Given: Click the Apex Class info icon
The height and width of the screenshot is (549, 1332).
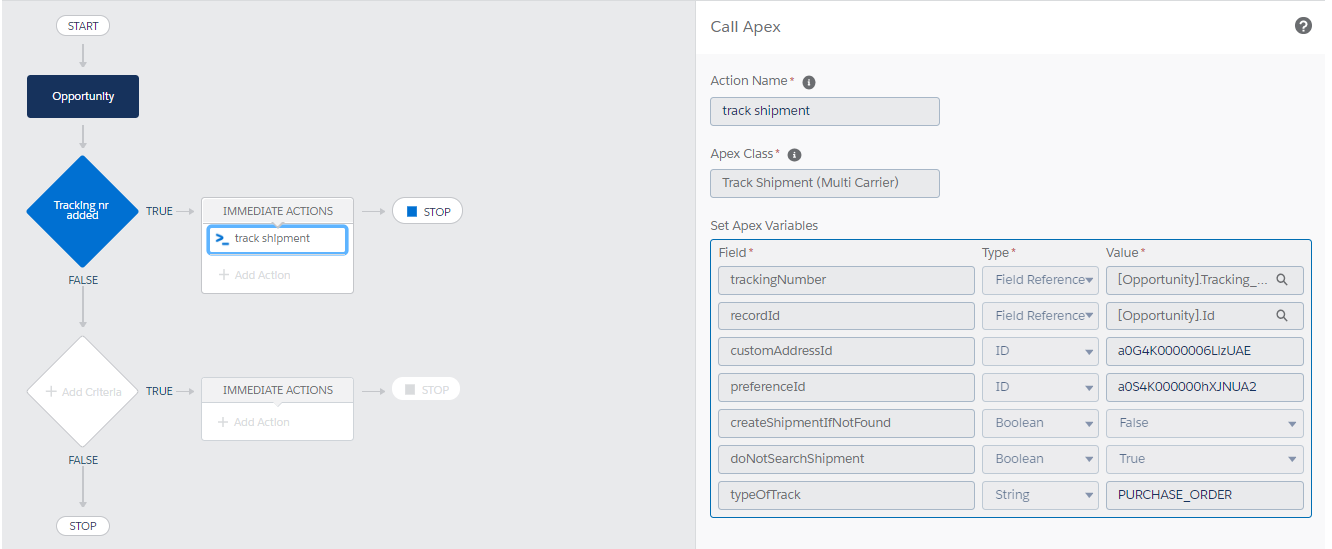Looking at the screenshot, I should point(794,155).
